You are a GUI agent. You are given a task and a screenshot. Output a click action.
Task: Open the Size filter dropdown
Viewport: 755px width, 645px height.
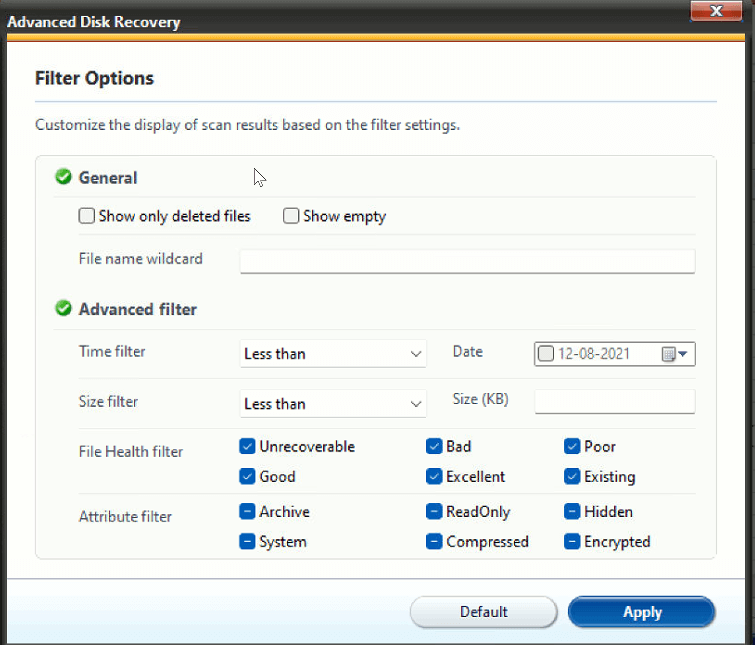333,404
